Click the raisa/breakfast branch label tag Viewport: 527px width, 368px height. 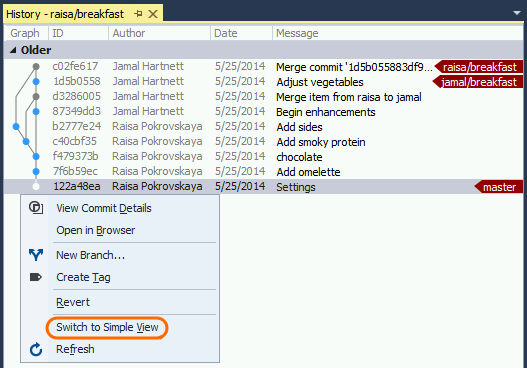point(479,67)
